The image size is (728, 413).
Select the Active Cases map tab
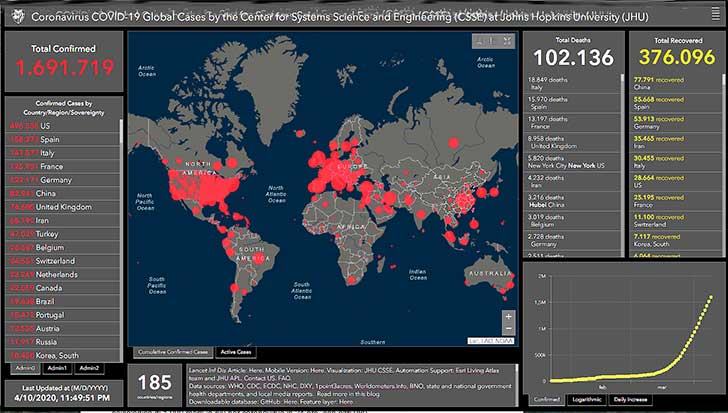(236, 352)
